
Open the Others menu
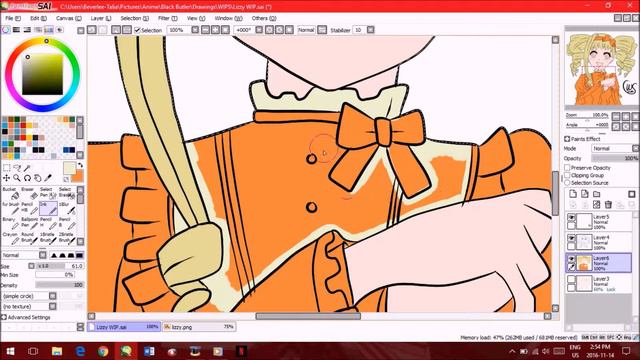(x=264, y=18)
